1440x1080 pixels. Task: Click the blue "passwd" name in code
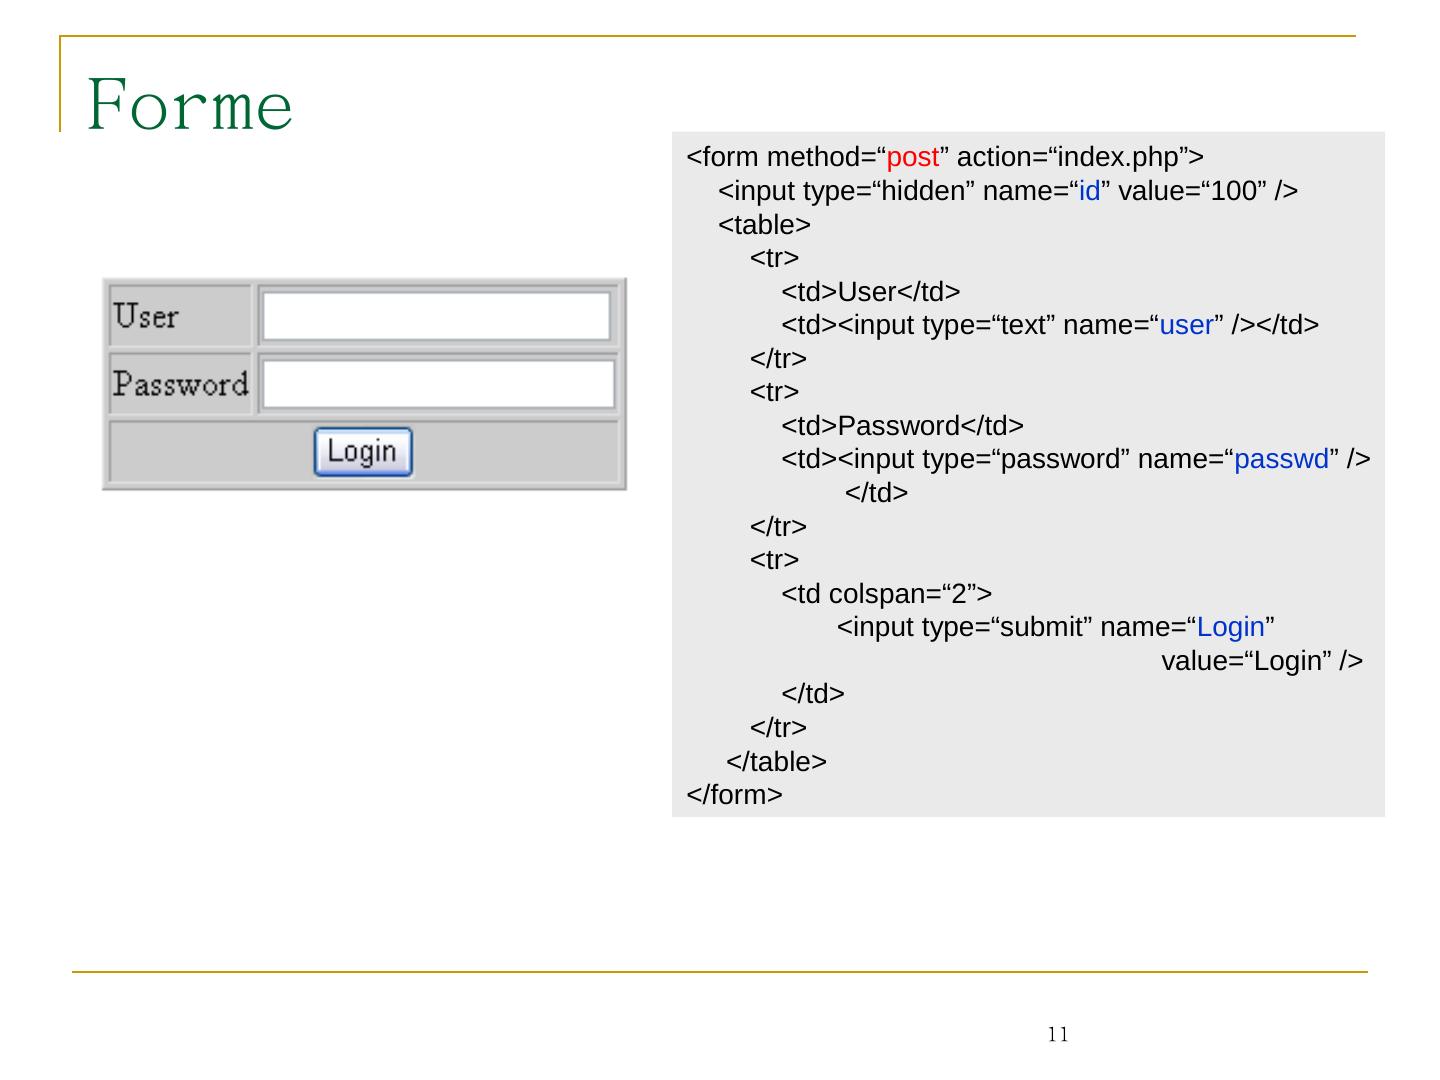coord(1281,459)
